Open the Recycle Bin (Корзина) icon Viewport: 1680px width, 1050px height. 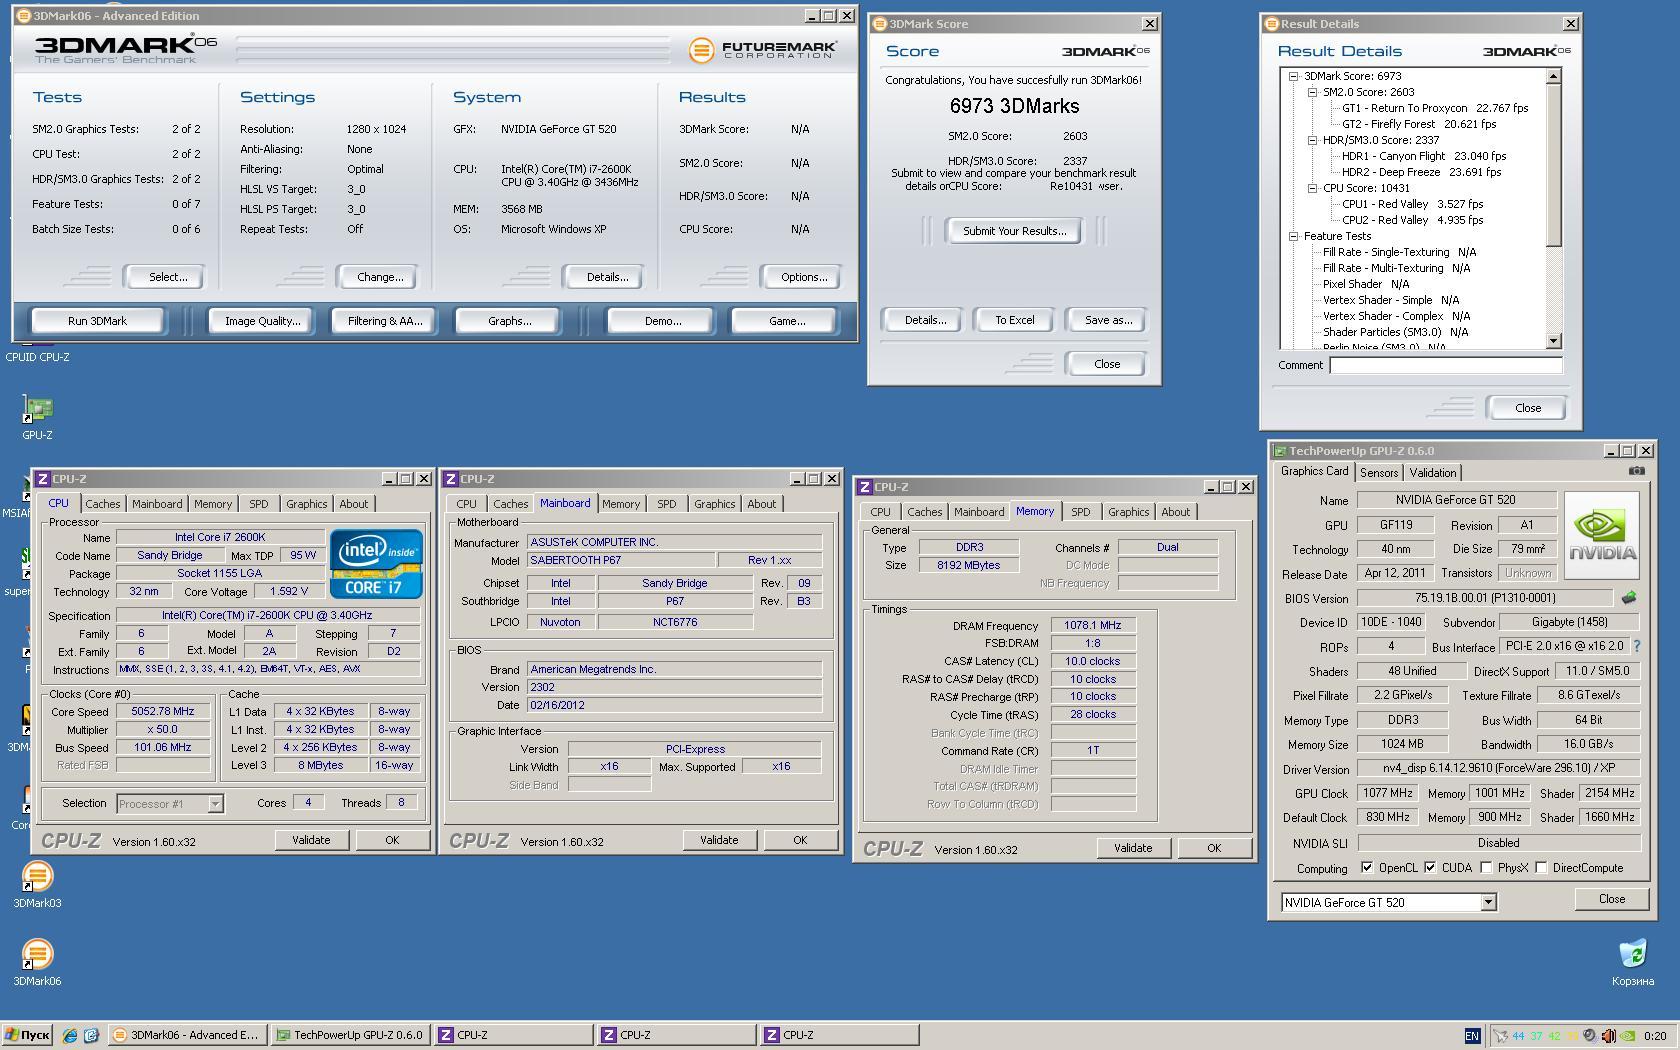(x=1632, y=963)
